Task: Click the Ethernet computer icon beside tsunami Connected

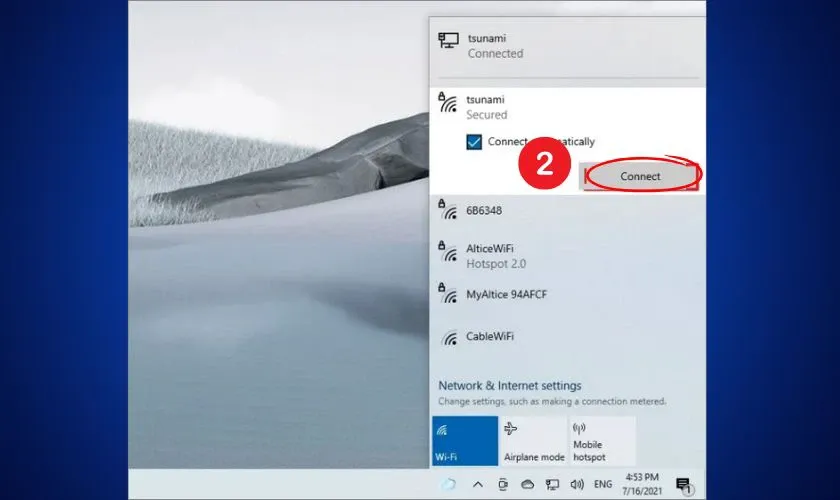Action: 448,40
